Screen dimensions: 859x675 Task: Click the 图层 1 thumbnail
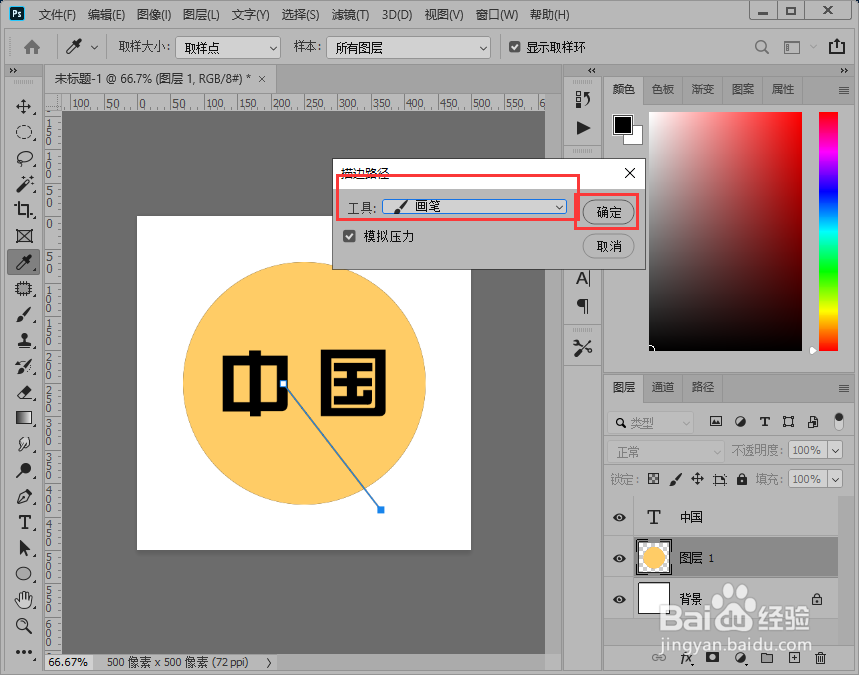(653, 557)
